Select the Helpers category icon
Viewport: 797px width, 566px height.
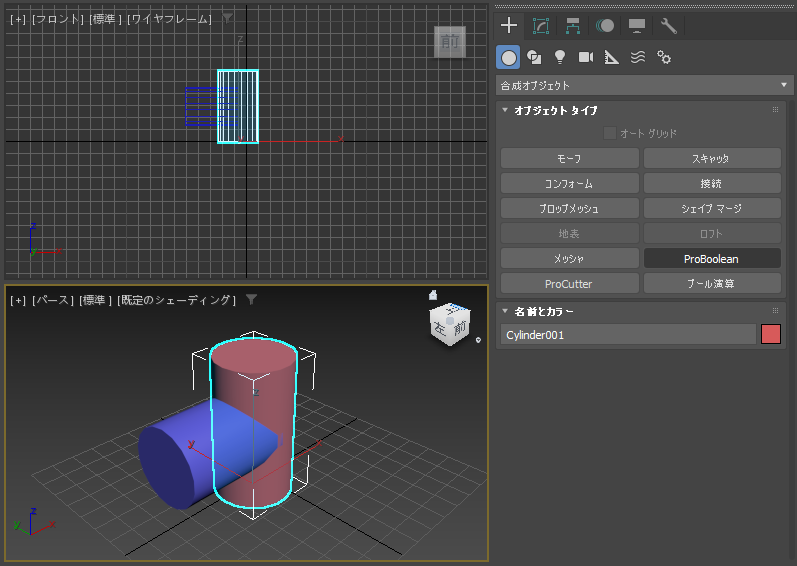point(611,57)
